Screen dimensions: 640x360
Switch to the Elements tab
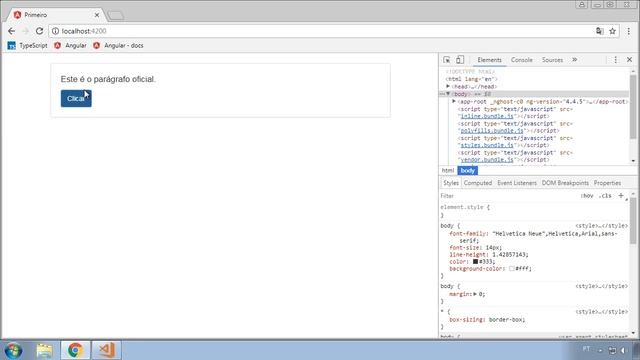489,60
